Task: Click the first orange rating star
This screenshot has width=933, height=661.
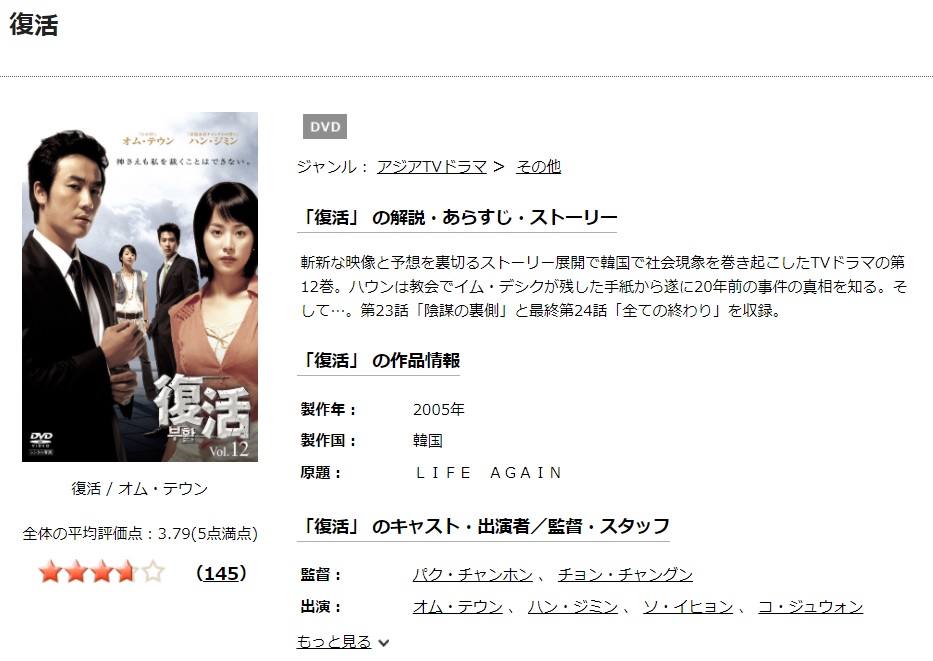Action: point(51,572)
